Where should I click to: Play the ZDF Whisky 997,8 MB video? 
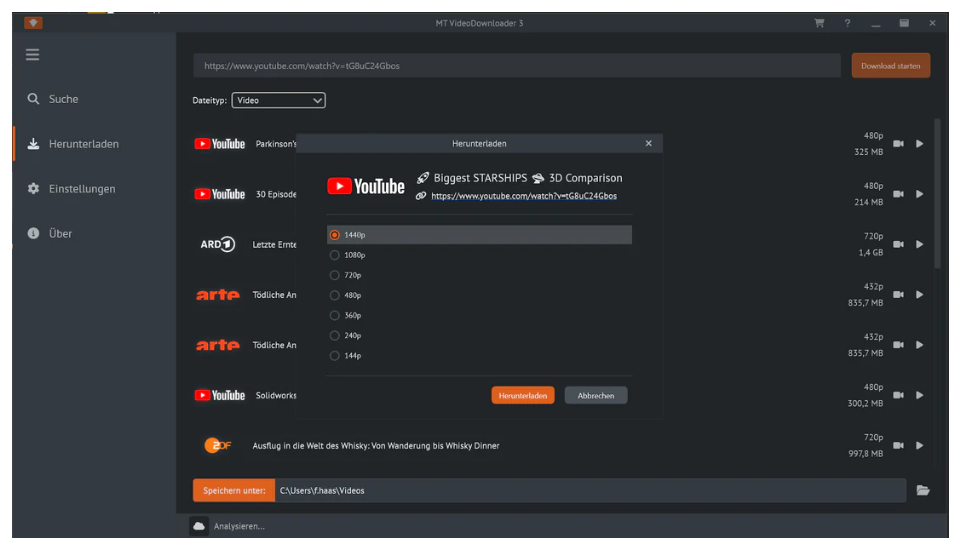click(x=919, y=445)
